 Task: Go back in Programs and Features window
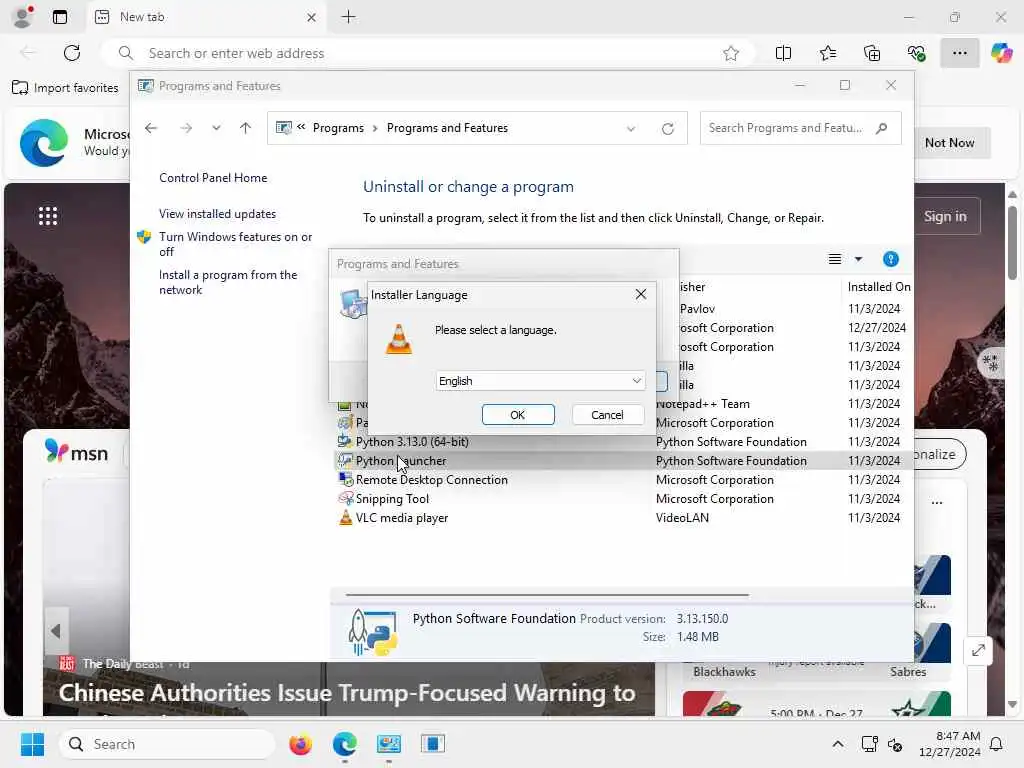[x=151, y=128]
